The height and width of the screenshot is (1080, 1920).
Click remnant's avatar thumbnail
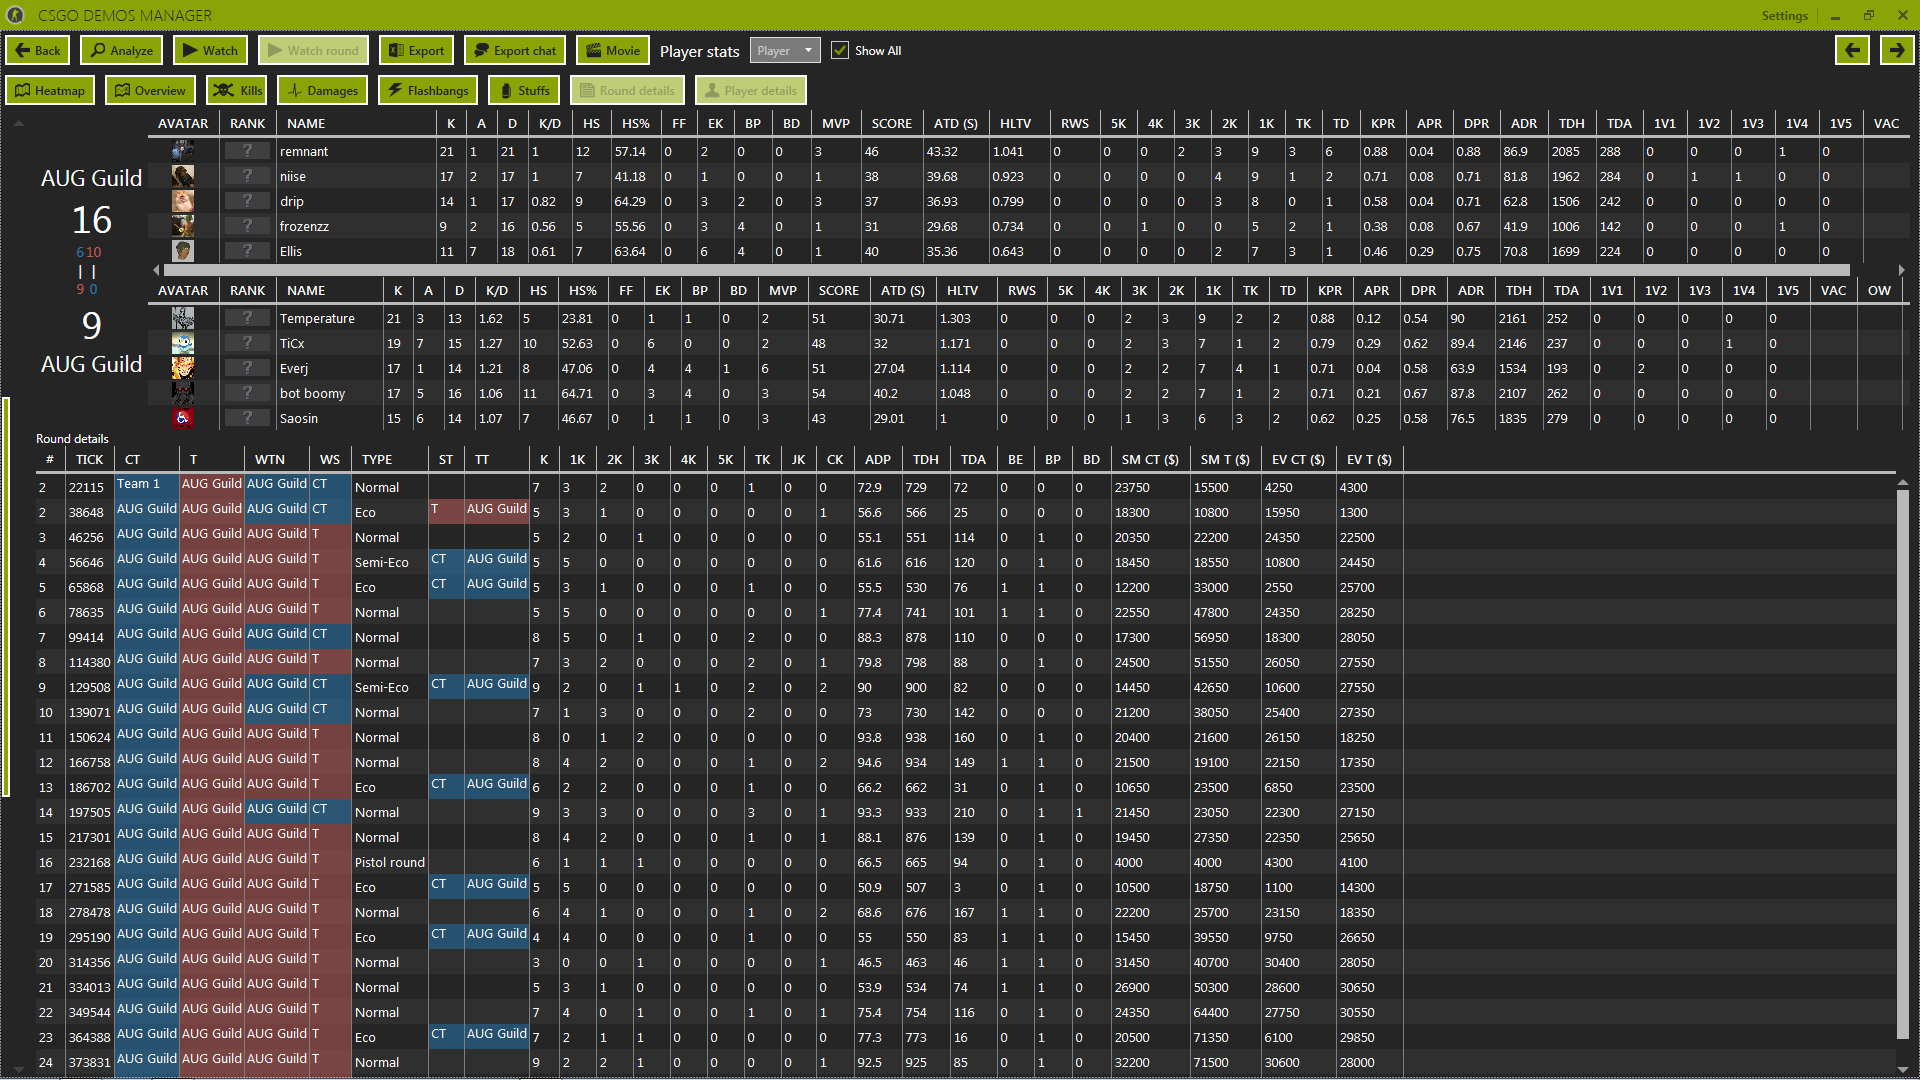point(182,151)
